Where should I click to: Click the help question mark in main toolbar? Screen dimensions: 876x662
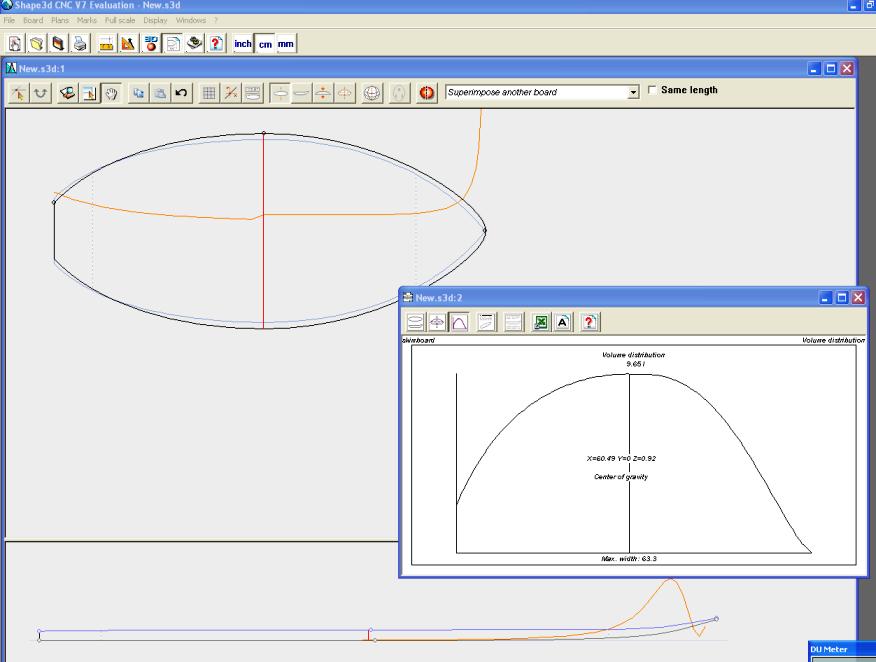(215, 43)
